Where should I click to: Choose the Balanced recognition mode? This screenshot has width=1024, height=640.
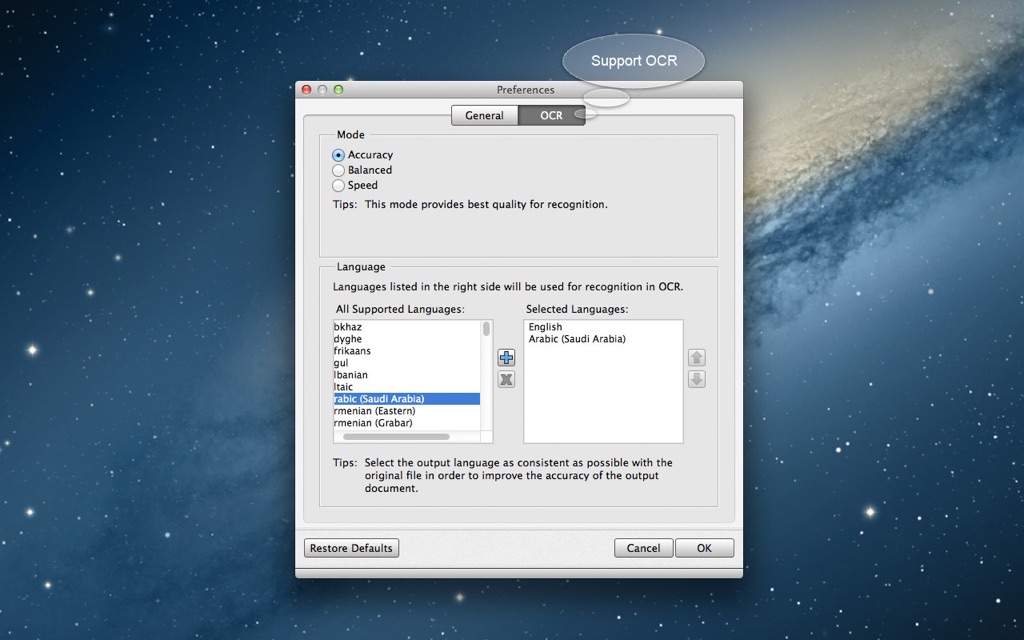tap(338, 170)
